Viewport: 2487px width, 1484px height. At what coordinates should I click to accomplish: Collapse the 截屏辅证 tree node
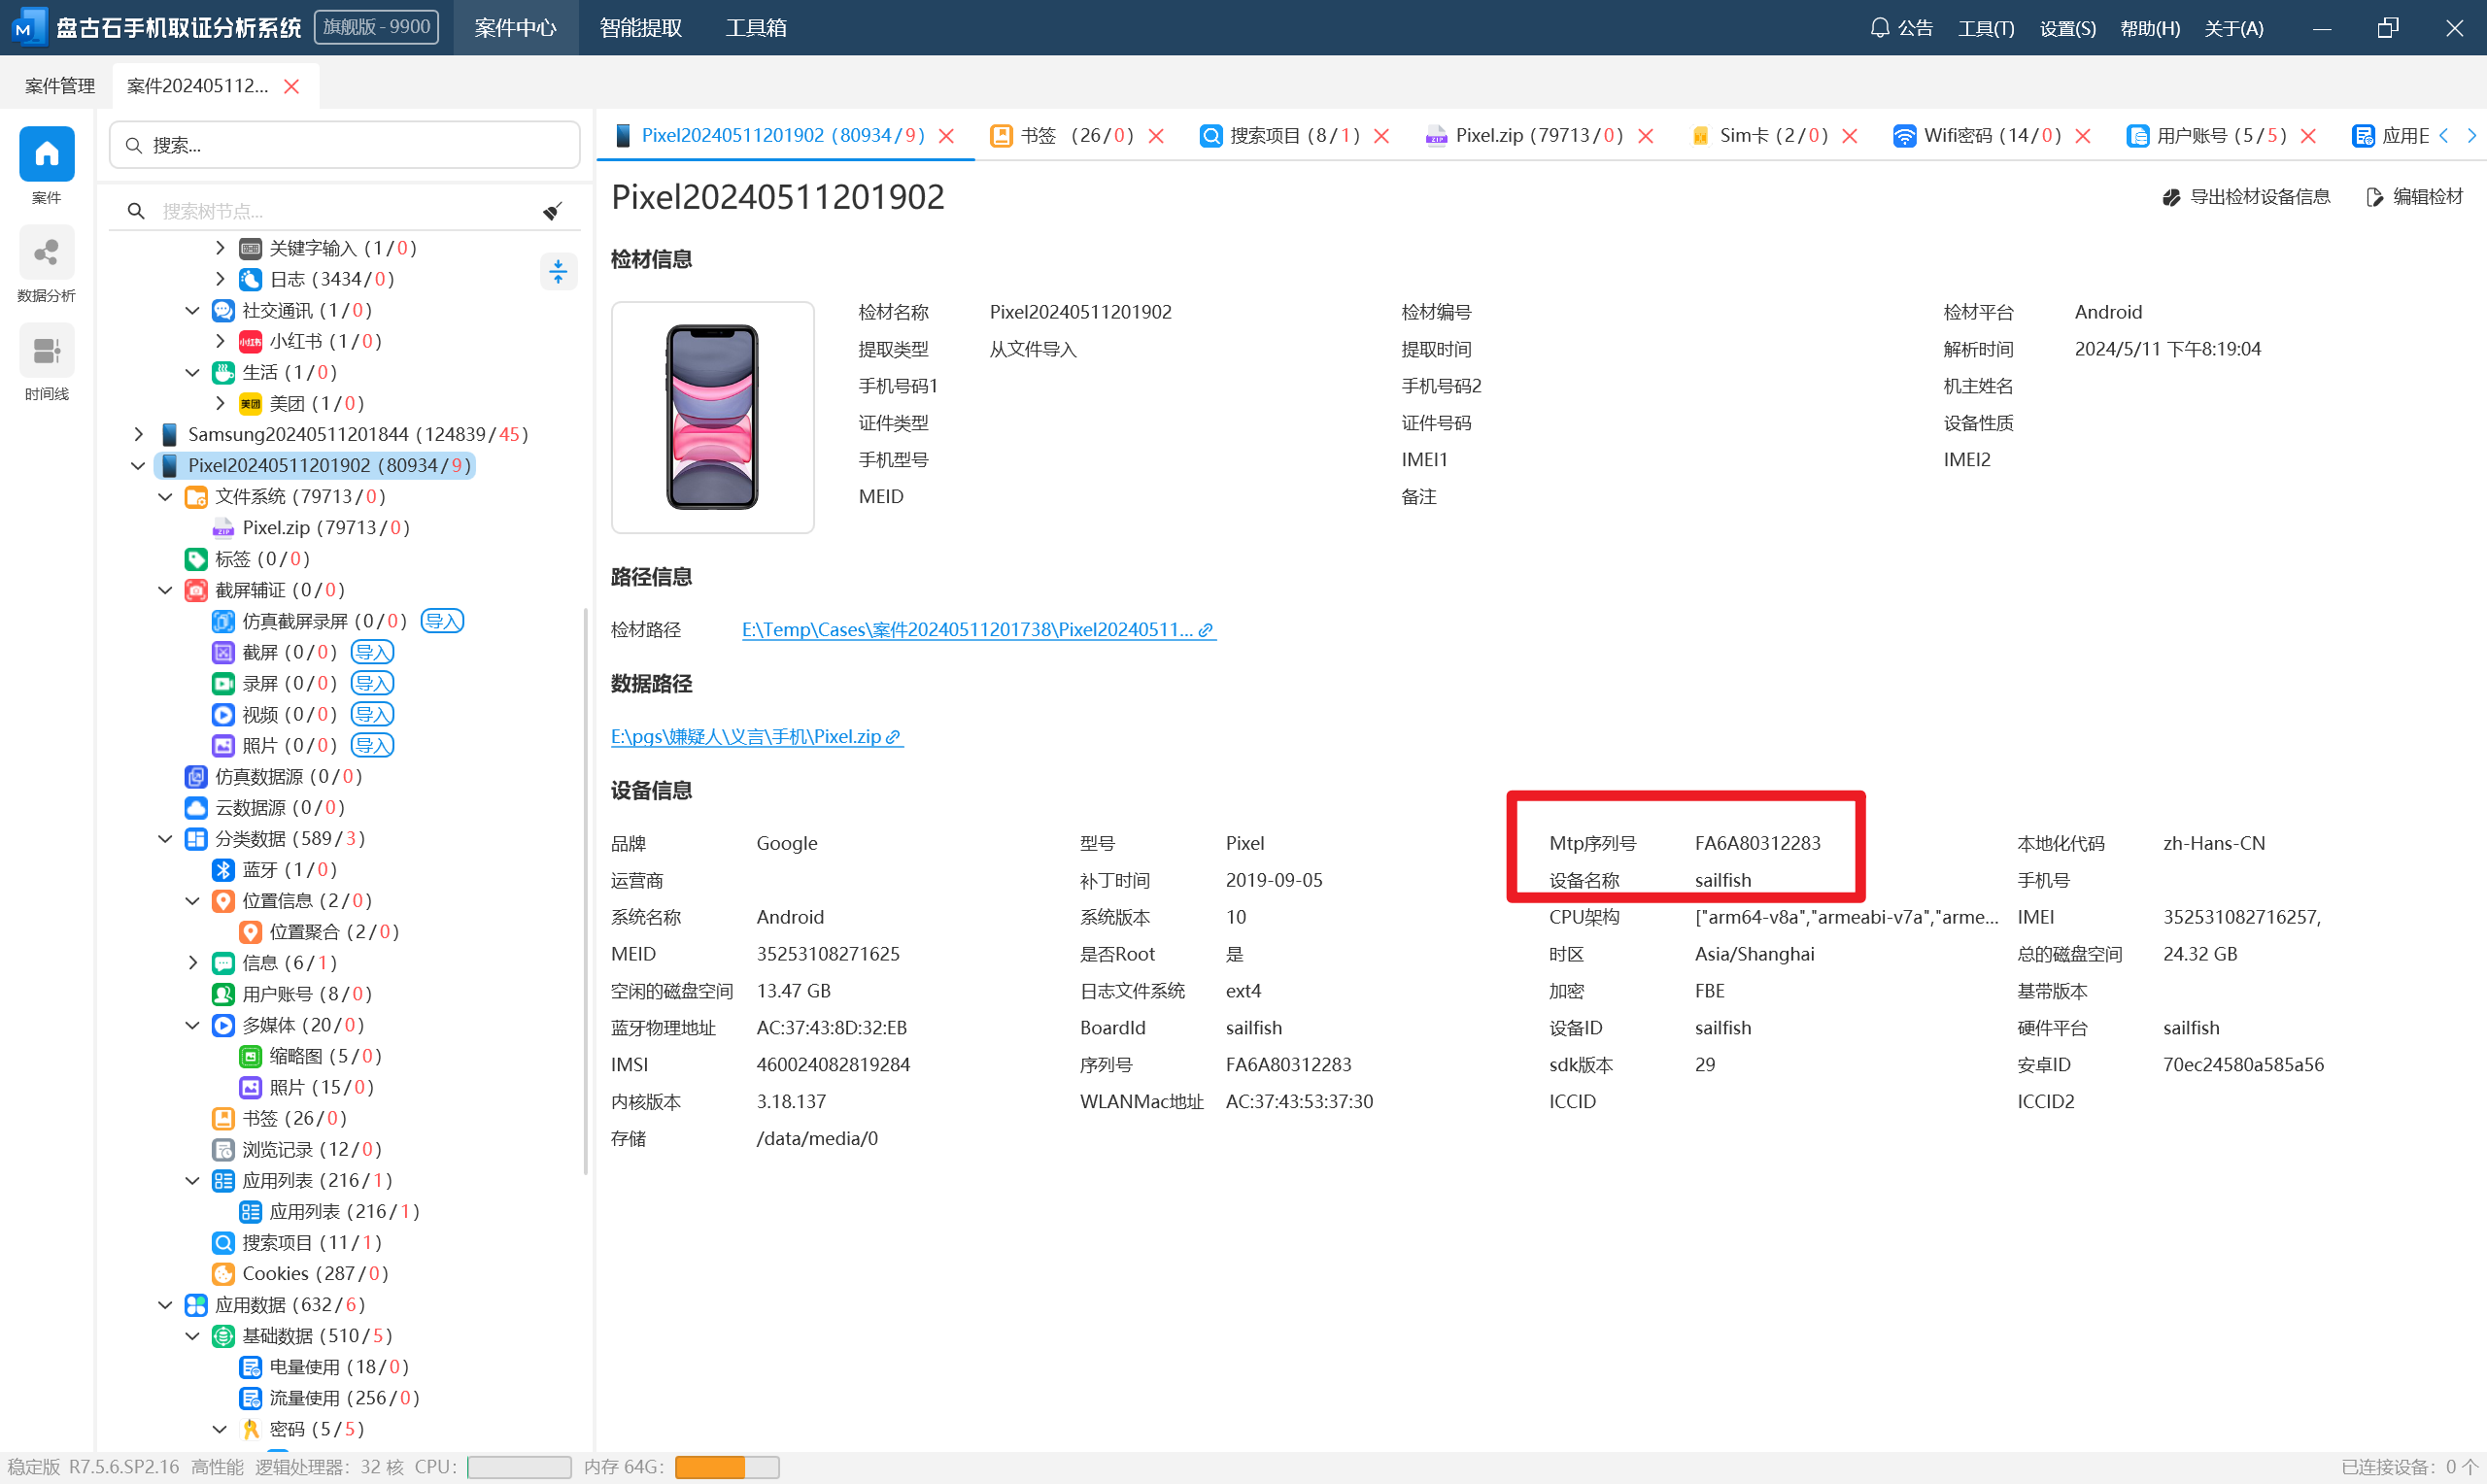(166, 590)
